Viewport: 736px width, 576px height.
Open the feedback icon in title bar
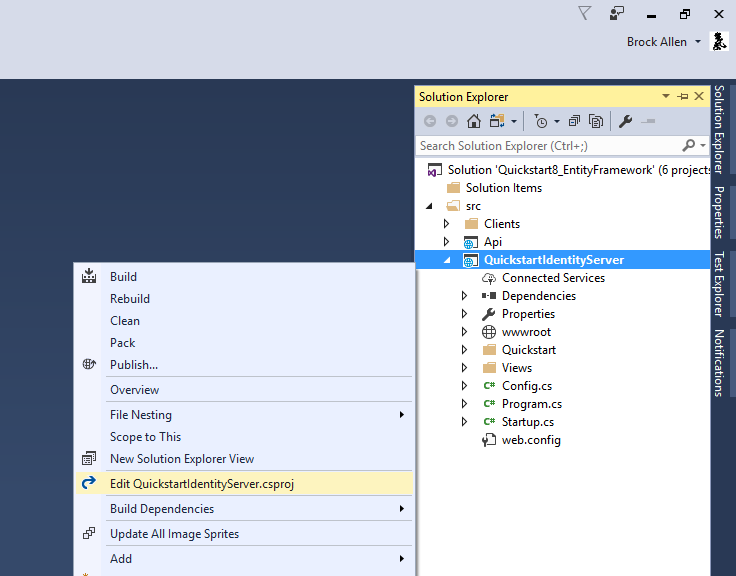(x=616, y=13)
